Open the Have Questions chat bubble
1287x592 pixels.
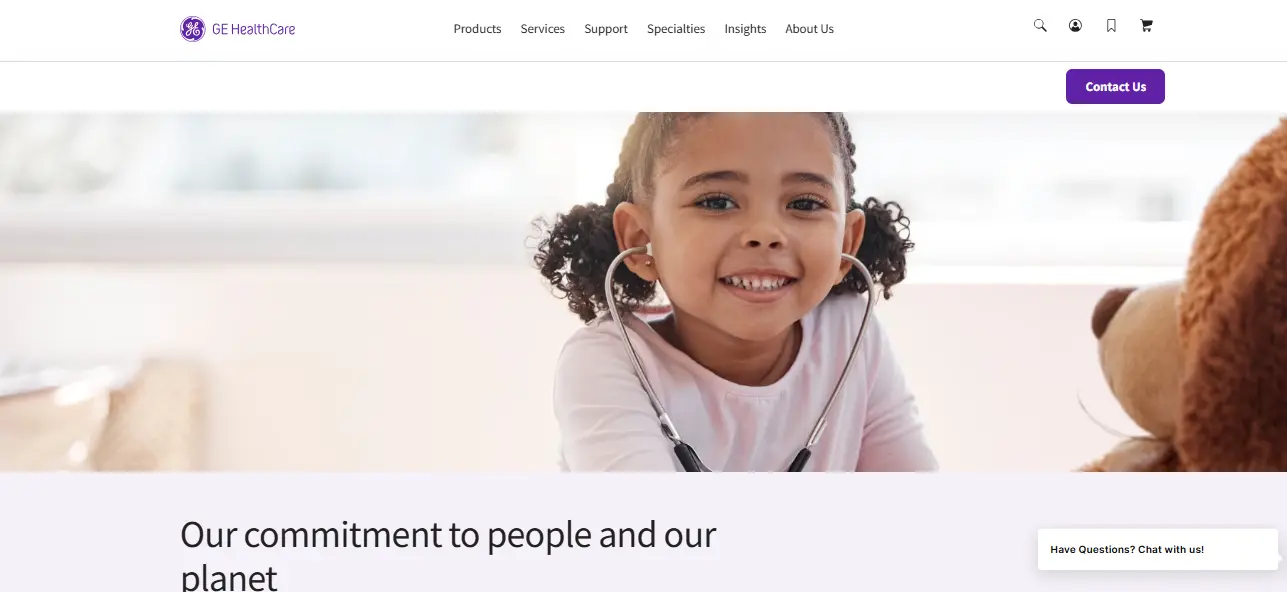pyautogui.click(x=1157, y=549)
